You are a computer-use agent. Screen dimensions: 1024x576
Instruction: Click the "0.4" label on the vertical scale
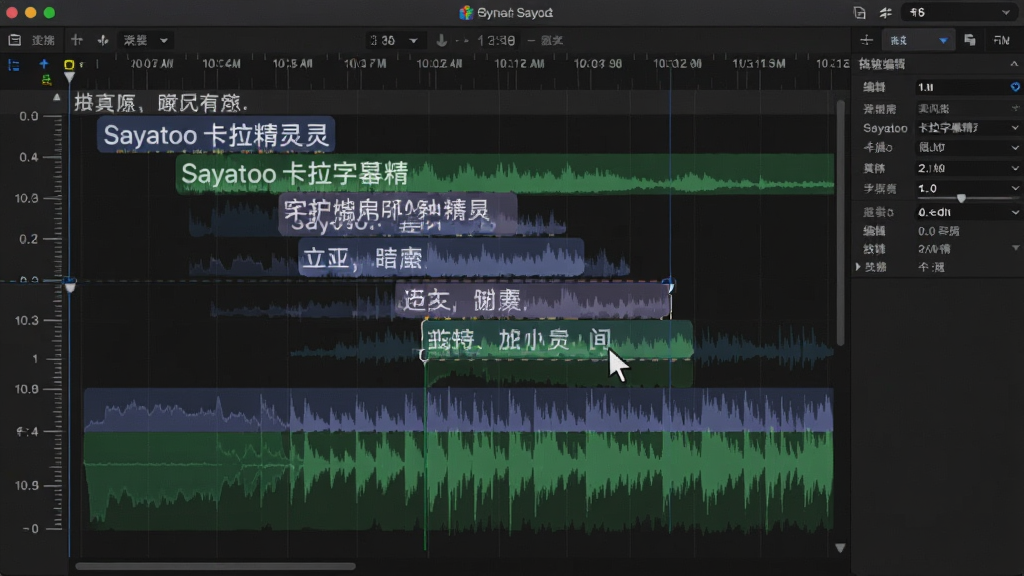tap(29, 157)
